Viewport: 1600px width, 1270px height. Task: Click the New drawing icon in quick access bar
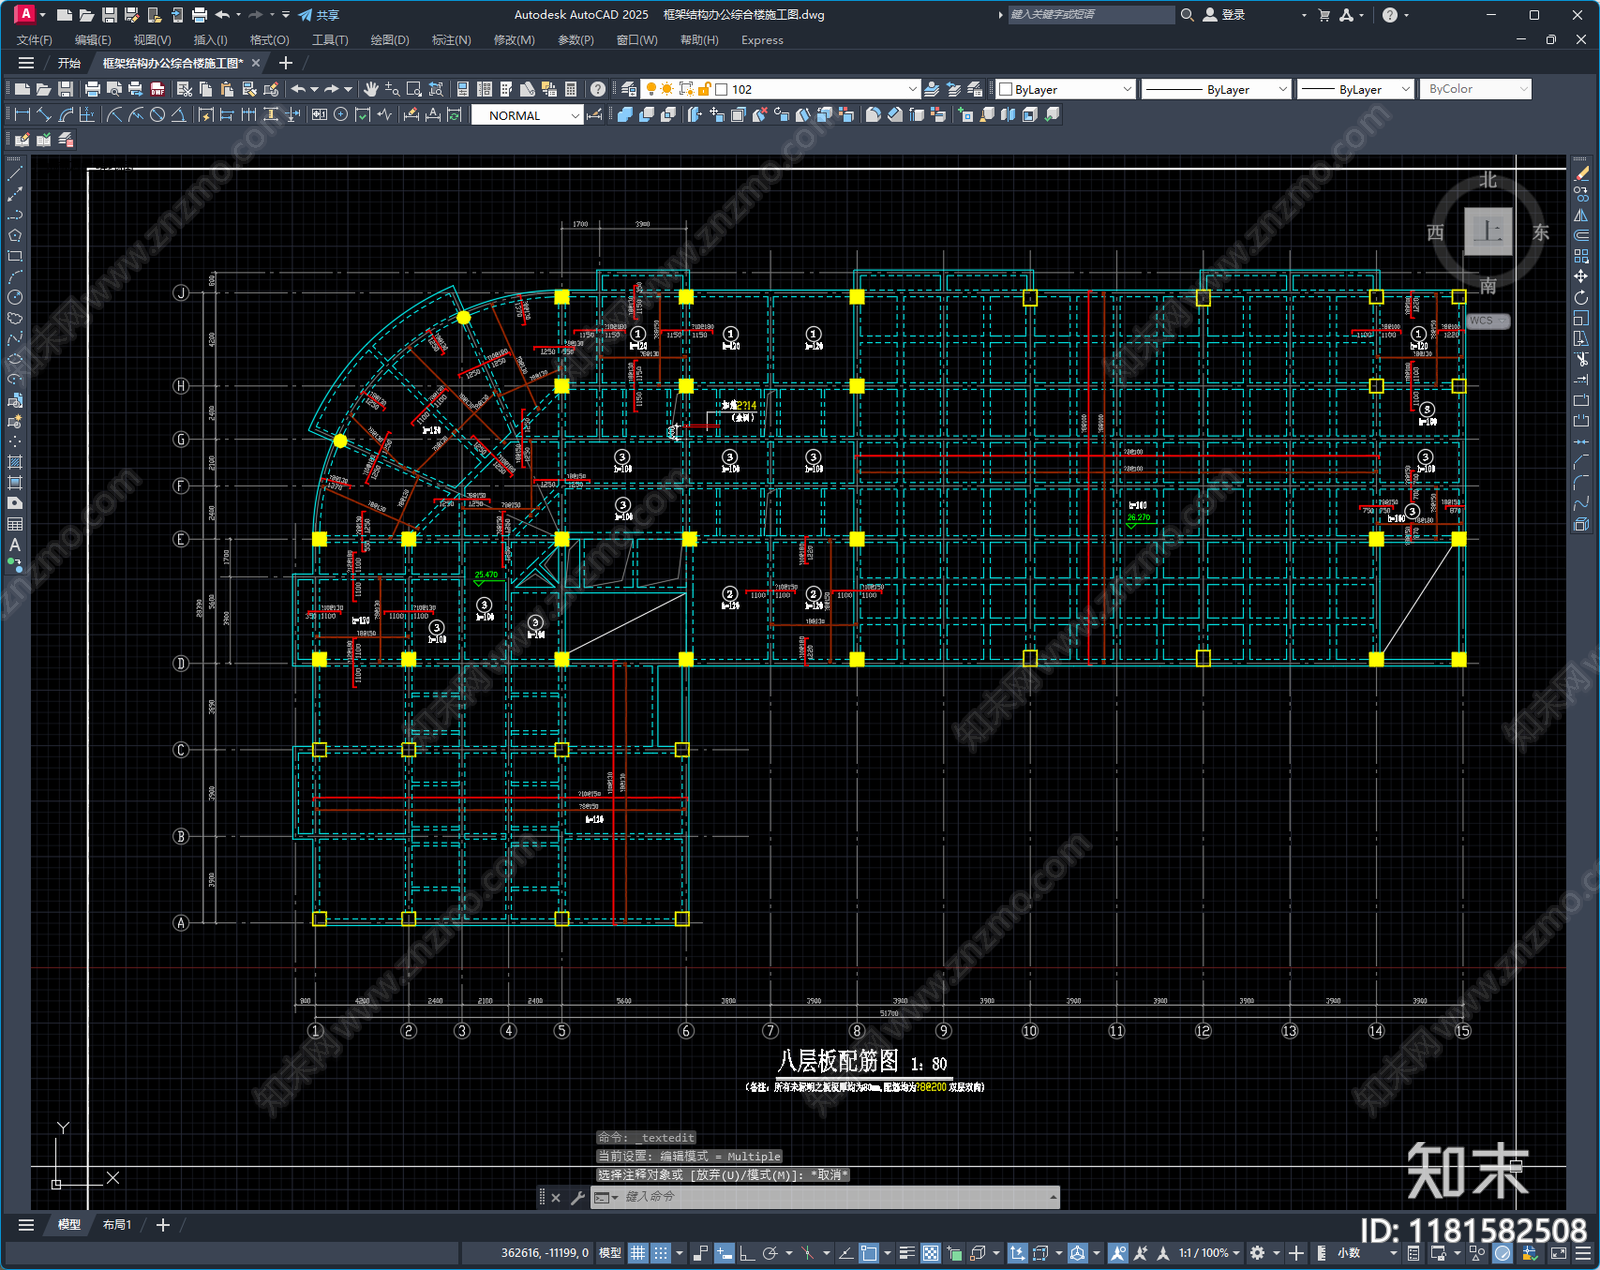64,15
